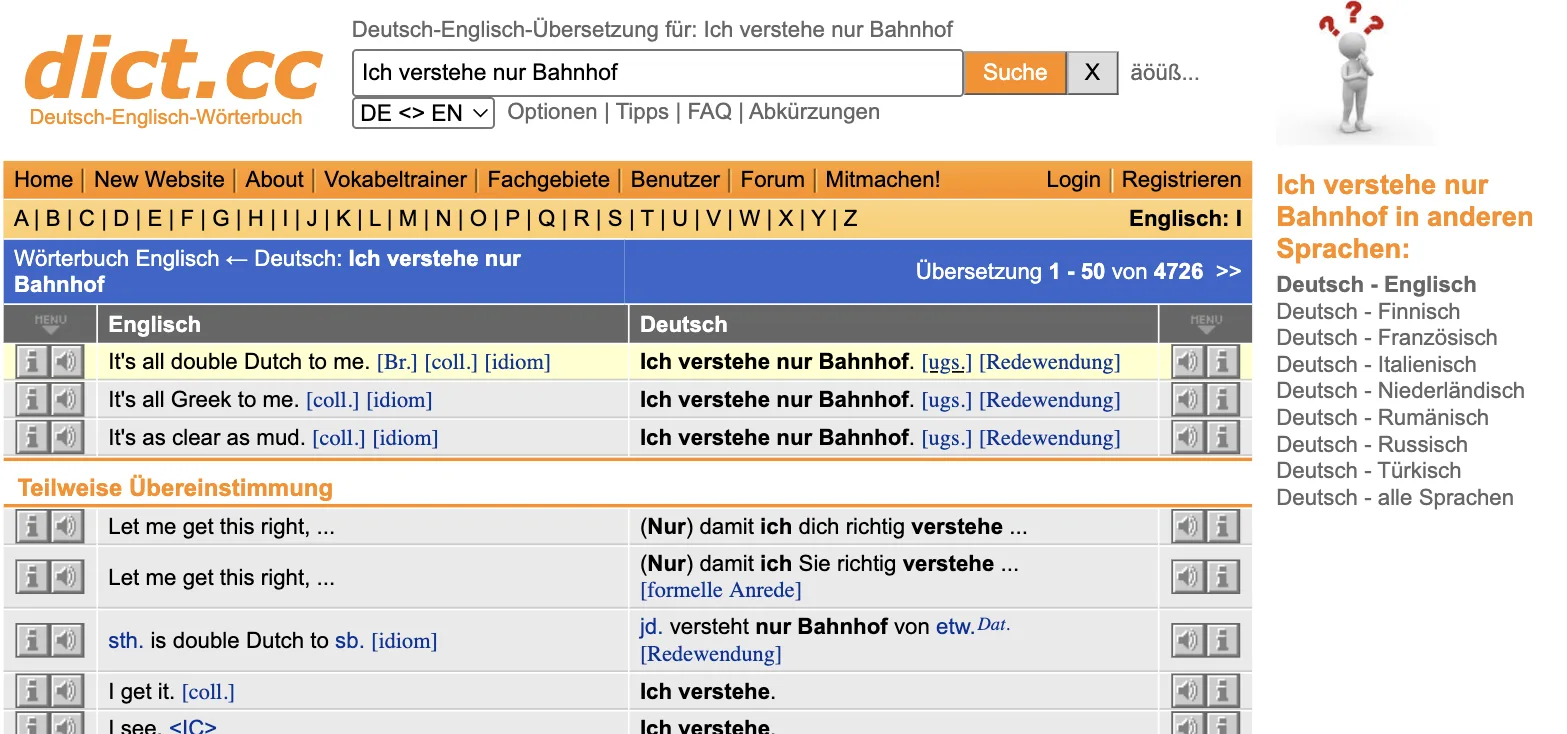1567x734 pixels.
Task: Open German info for "damit ich Sie richtig verstehe"
Action: pos(1222,576)
